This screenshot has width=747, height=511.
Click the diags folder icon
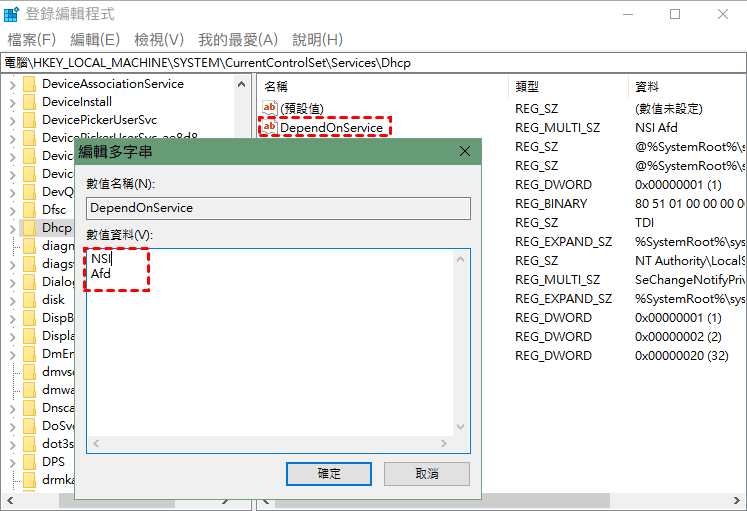[30, 264]
